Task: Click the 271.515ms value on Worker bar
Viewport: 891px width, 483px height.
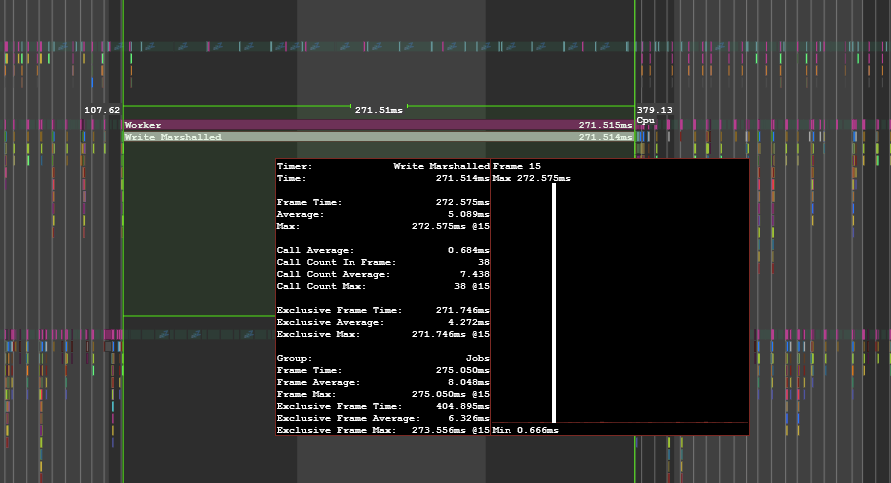Action: click(x=605, y=125)
